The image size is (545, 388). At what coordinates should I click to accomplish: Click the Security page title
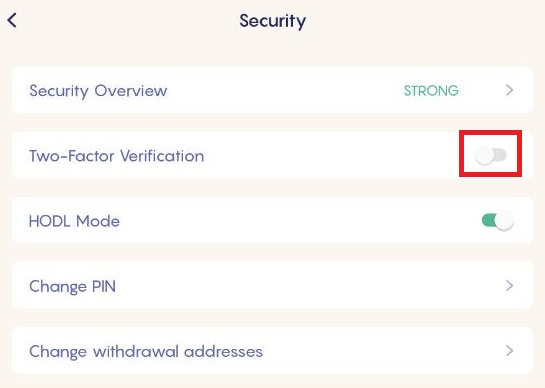(x=272, y=21)
